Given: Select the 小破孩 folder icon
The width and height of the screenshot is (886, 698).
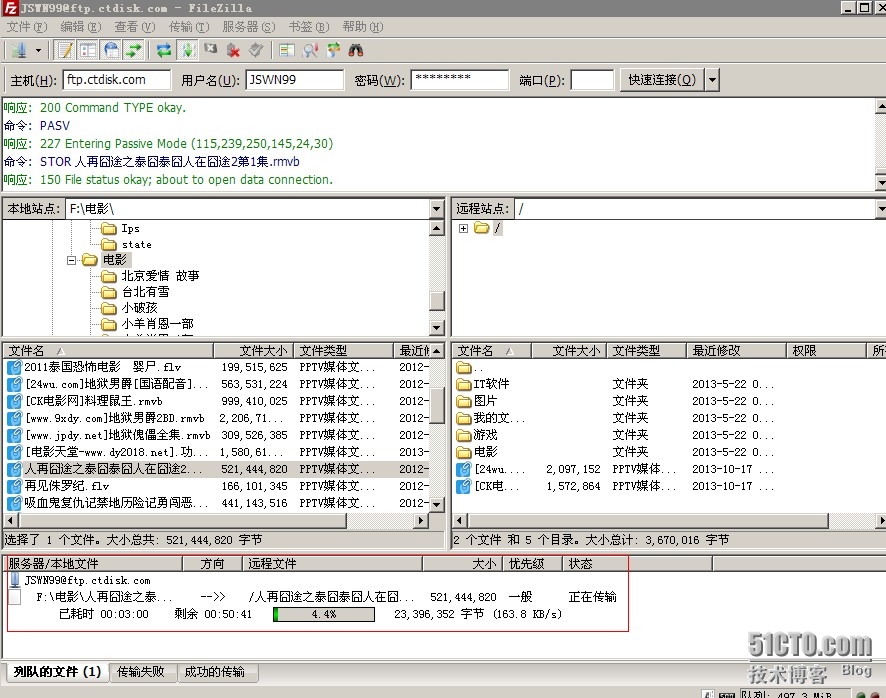Looking at the screenshot, I should [108, 308].
